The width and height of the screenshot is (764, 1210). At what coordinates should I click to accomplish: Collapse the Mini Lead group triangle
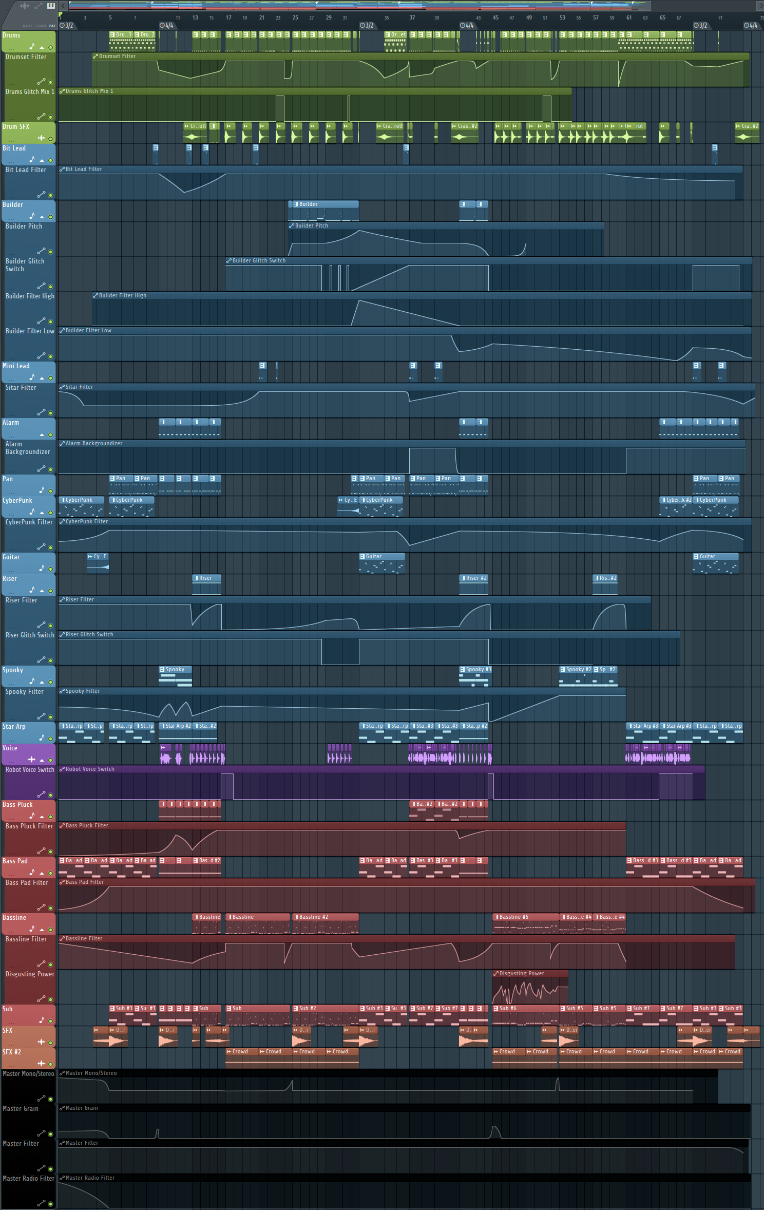click(42, 378)
